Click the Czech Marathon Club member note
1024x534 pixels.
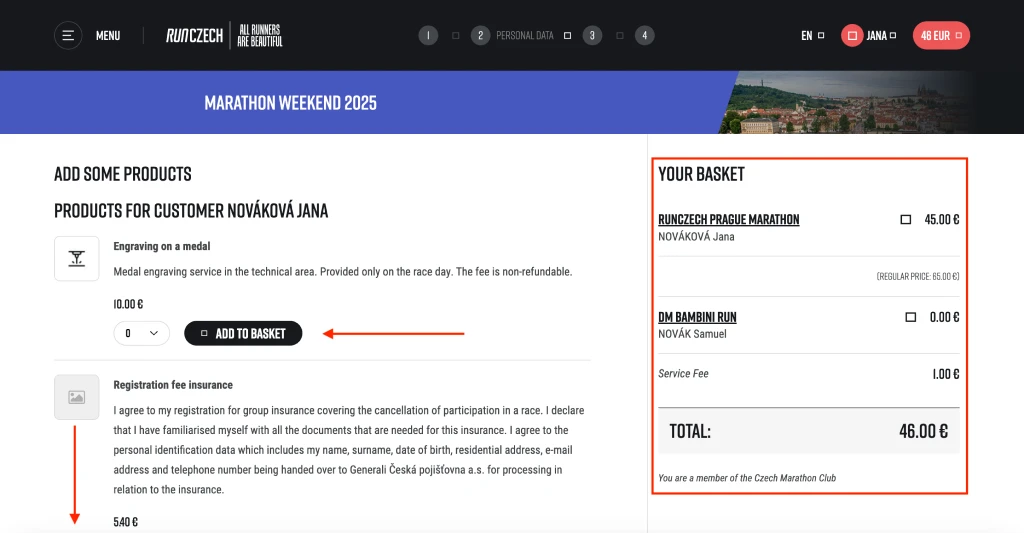coord(747,478)
